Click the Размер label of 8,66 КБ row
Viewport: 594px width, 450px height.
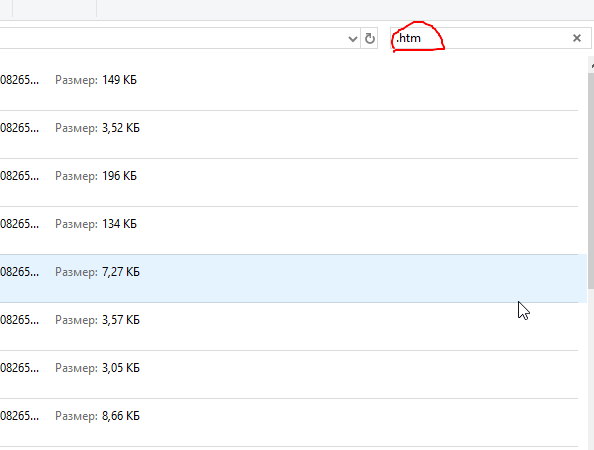pyautogui.click(x=76, y=416)
